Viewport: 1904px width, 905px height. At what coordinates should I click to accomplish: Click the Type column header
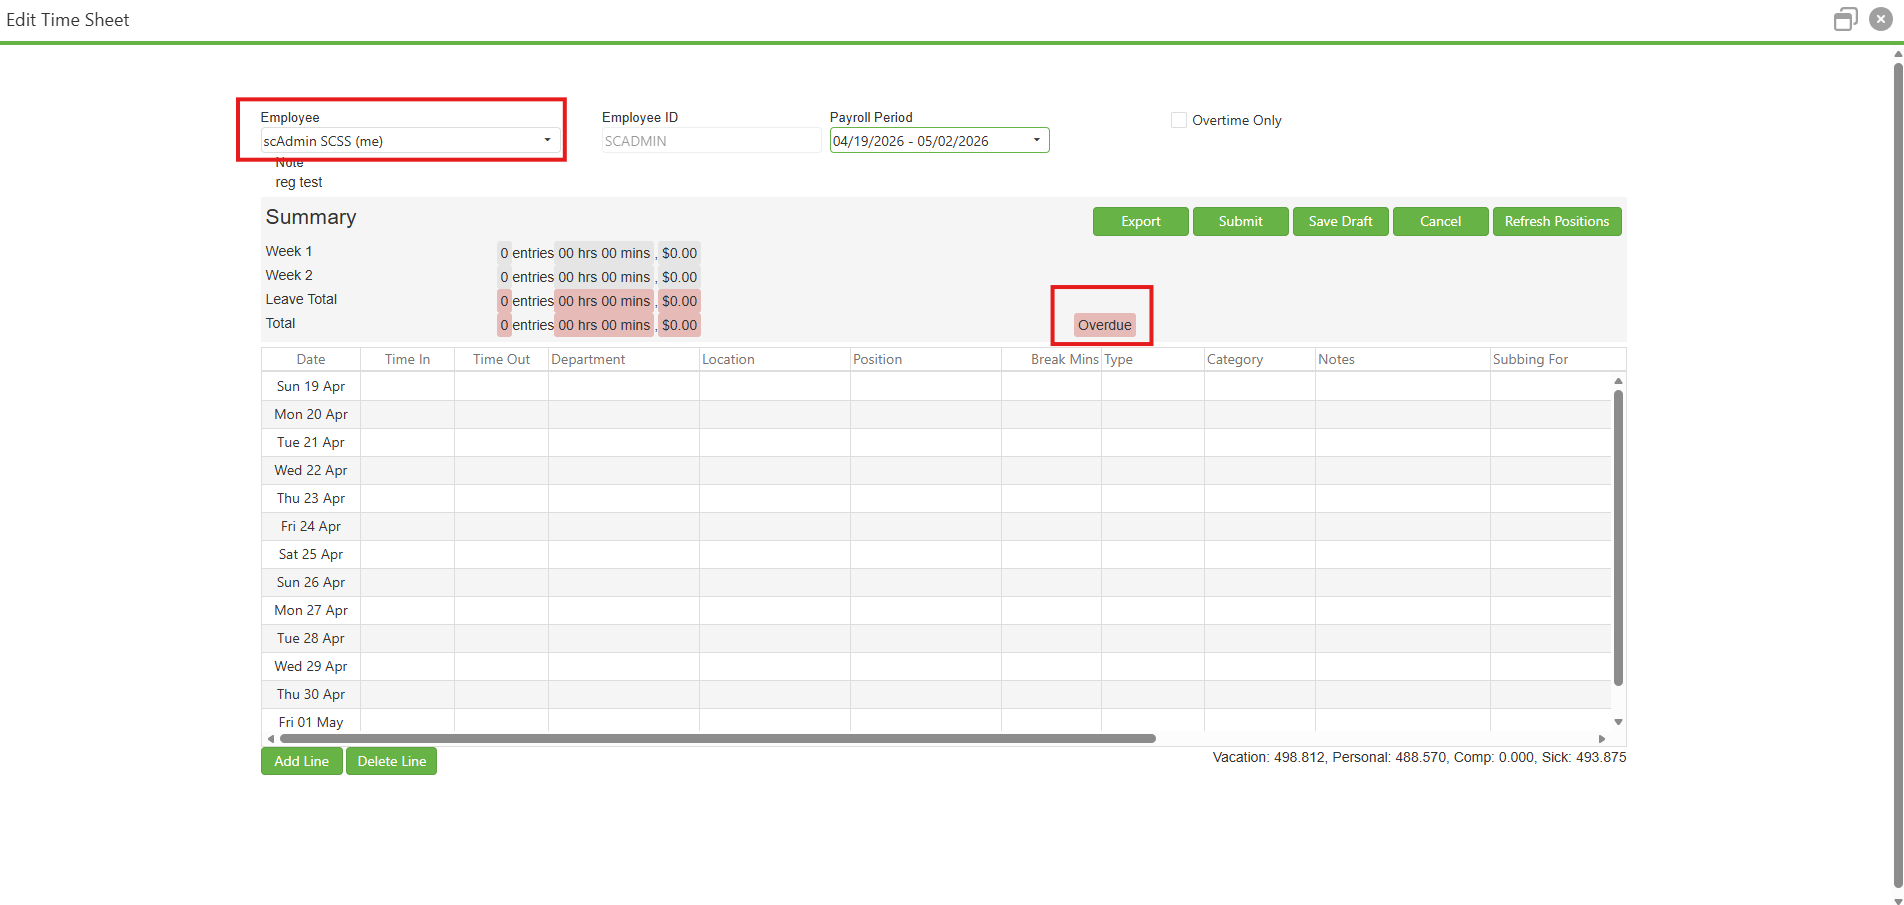tap(1153, 359)
